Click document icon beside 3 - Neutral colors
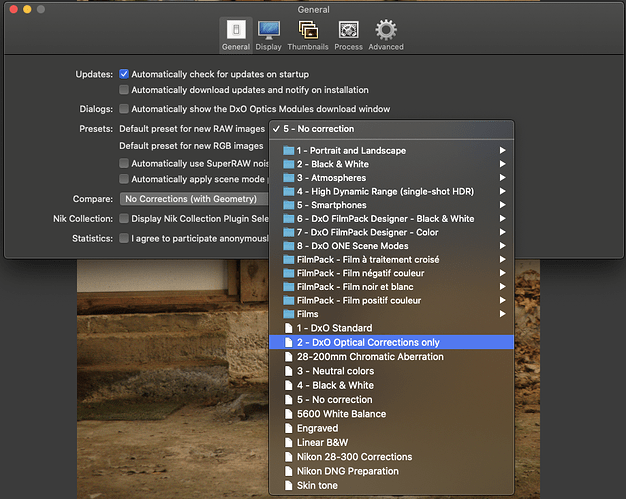Image resolution: width=626 pixels, height=499 pixels. [x=288, y=371]
